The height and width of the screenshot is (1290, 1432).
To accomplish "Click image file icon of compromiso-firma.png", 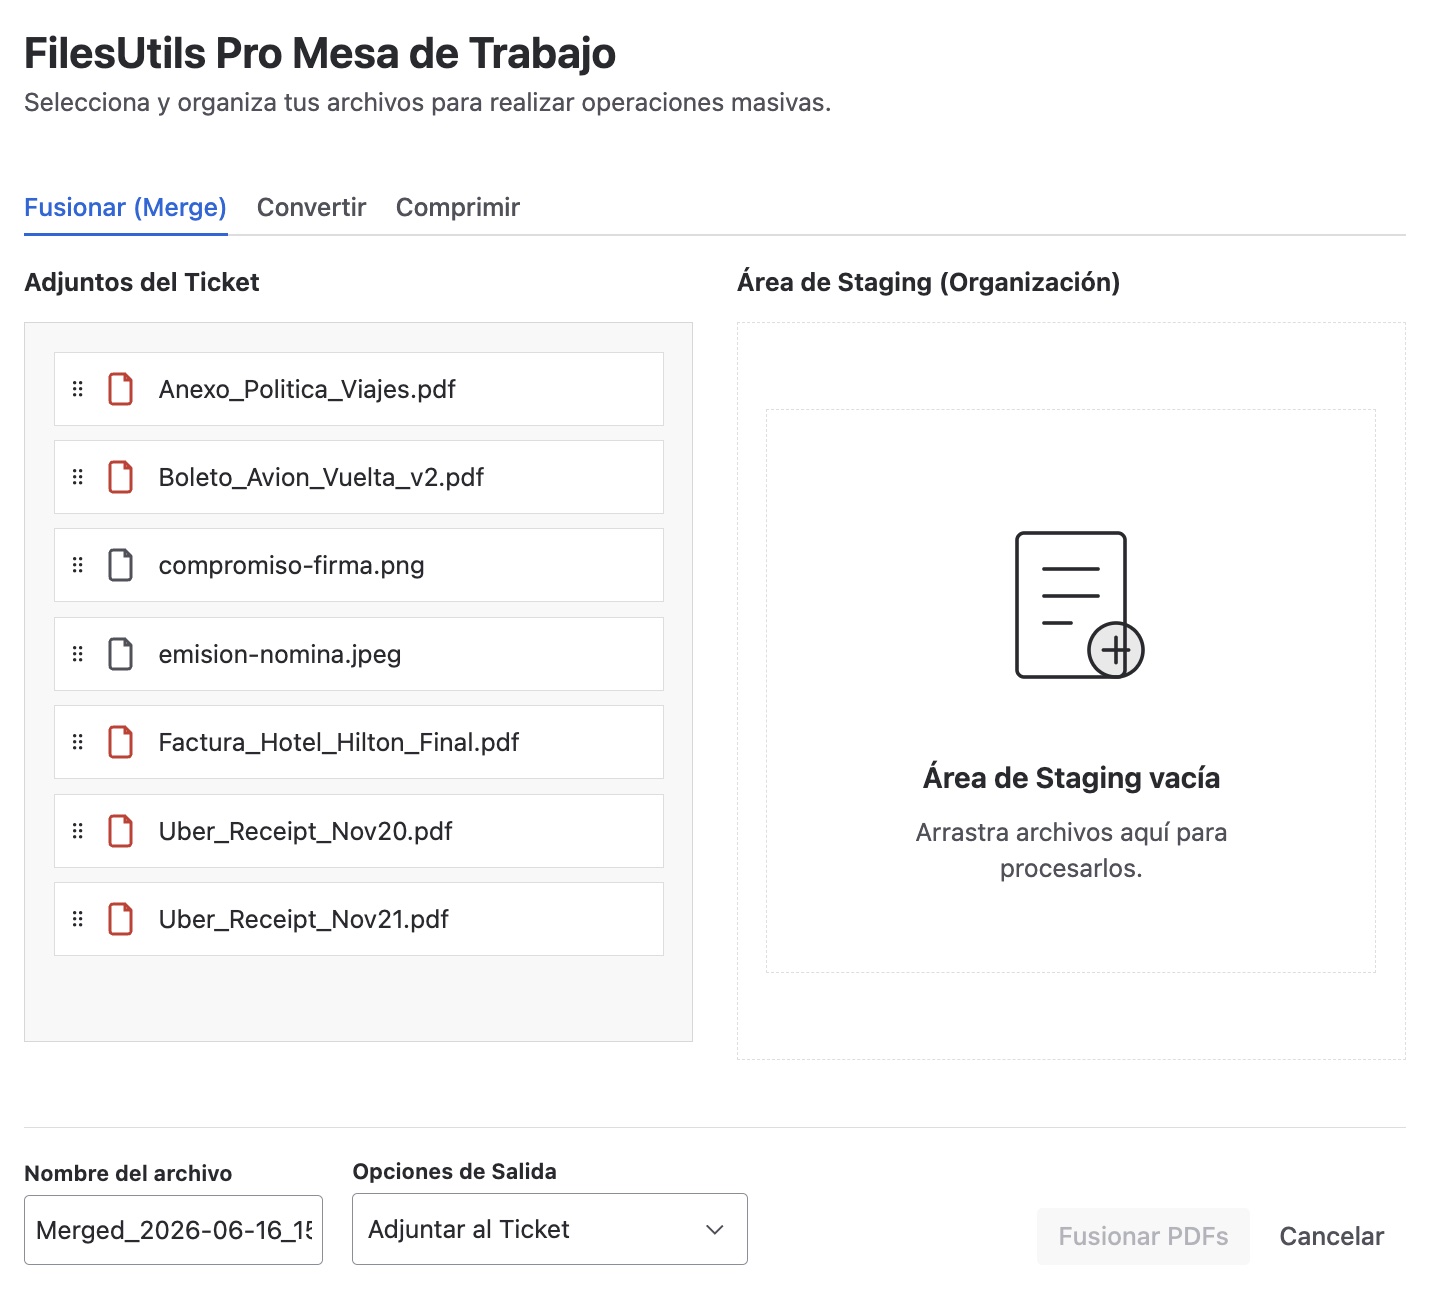I will click(x=121, y=565).
